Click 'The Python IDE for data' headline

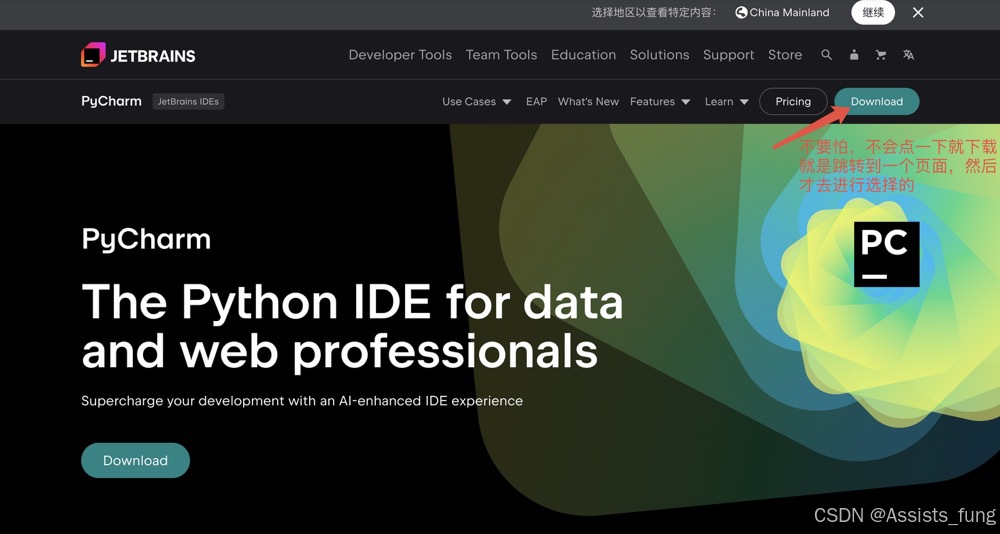352,302
